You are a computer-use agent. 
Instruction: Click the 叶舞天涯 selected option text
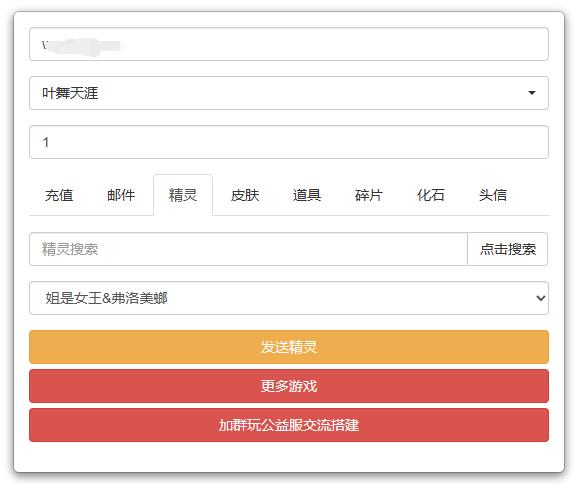click(x=70, y=93)
